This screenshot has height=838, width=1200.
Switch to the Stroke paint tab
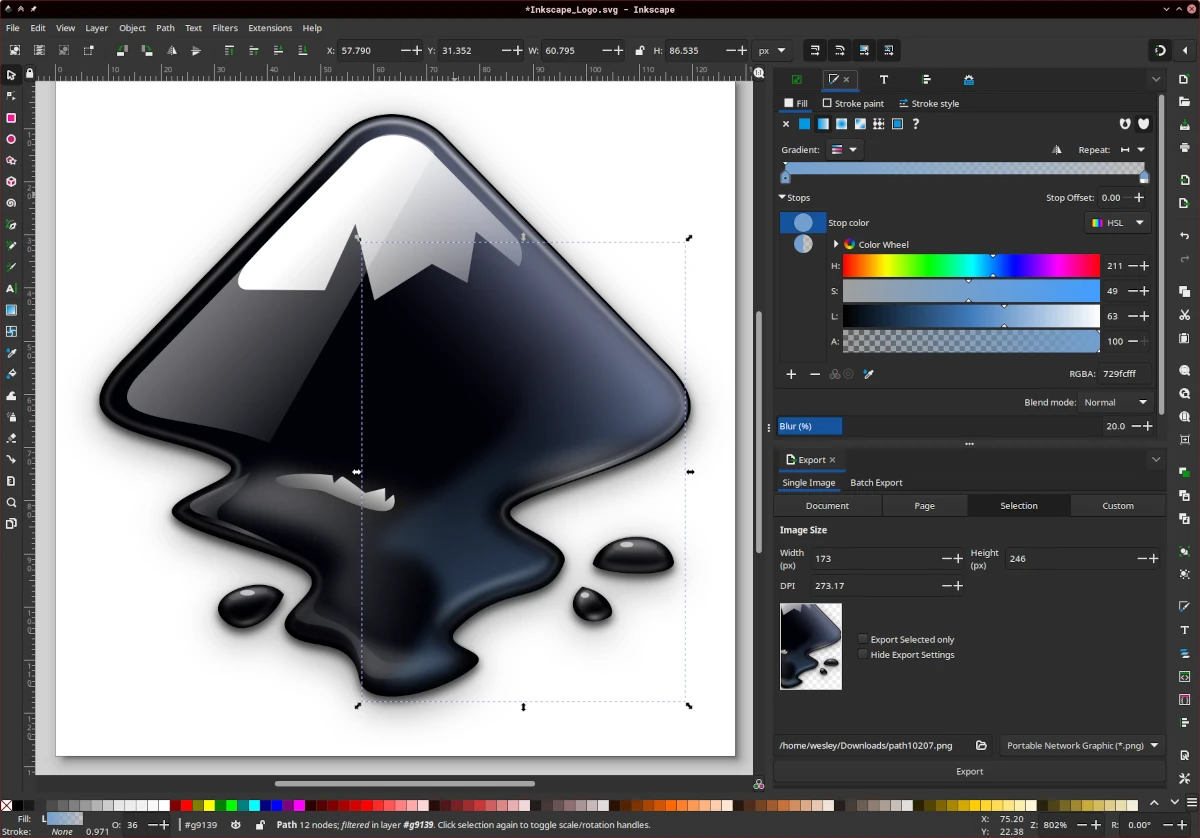pos(853,103)
